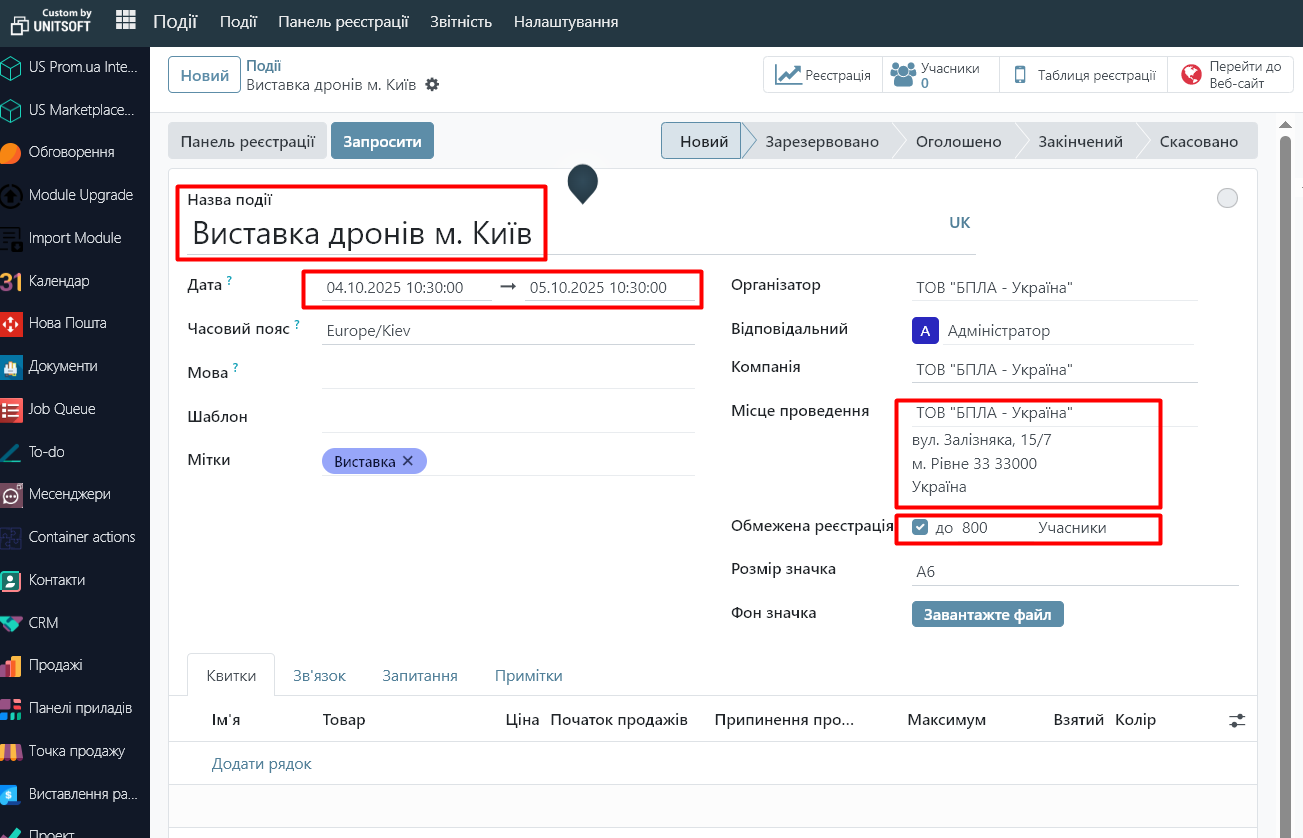Click the gear icon beside event title
The image size is (1303, 838).
pyautogui.click(x=432, y=85)
